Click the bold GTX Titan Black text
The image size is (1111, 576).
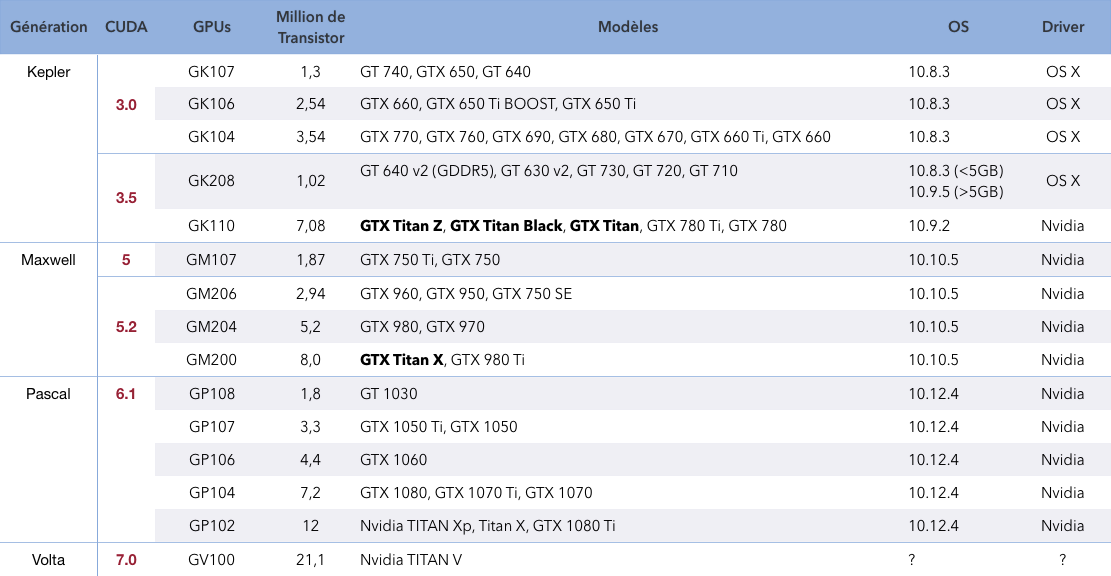(506, 225)
